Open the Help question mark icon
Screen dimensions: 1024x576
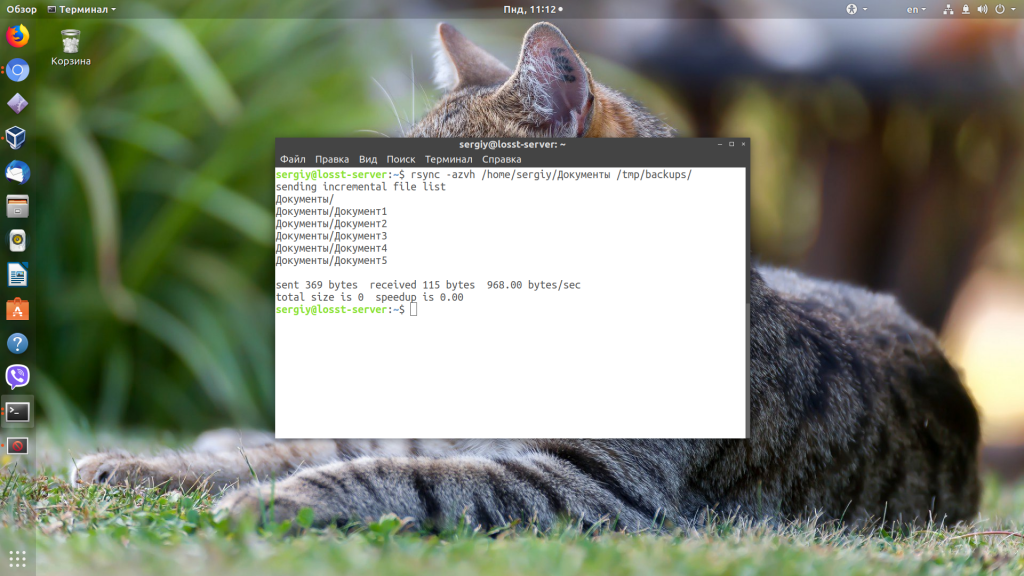pyautogui.click(x=17, y=343)
